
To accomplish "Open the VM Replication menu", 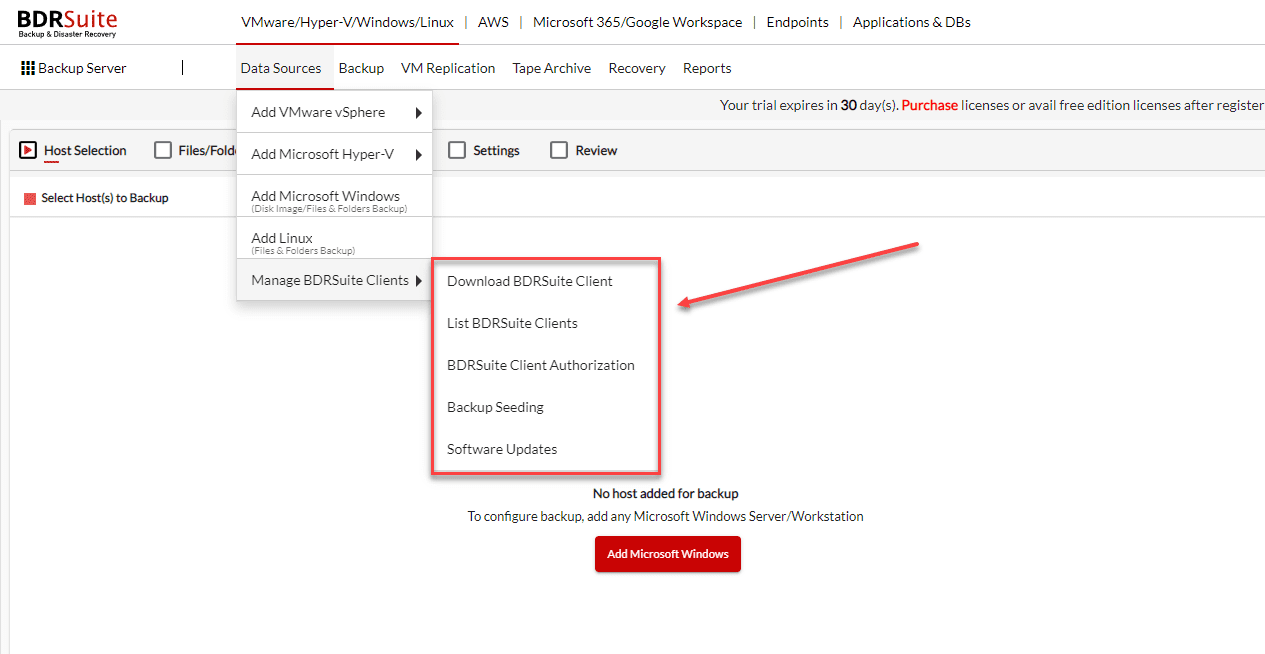I will (448, 68).
